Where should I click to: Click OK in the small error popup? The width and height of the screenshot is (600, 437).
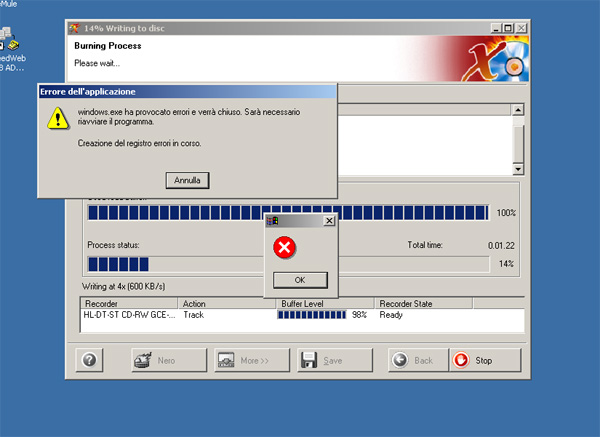[300, 280]
